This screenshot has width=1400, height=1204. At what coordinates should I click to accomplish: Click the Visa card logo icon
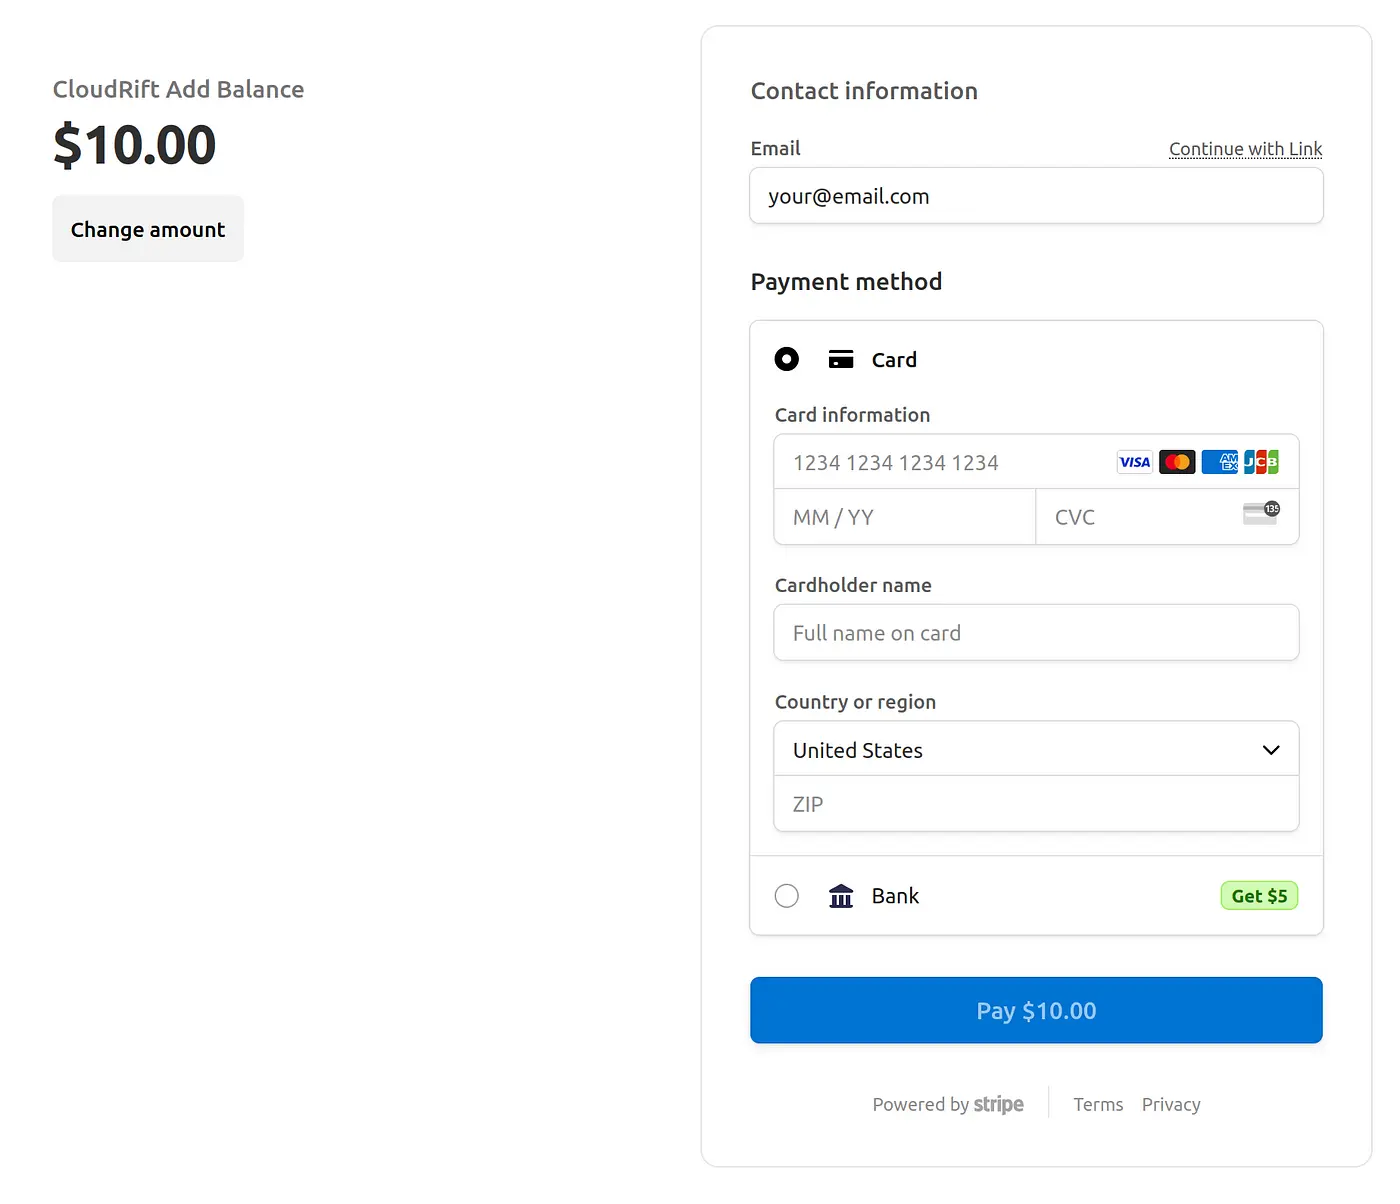1134,462
